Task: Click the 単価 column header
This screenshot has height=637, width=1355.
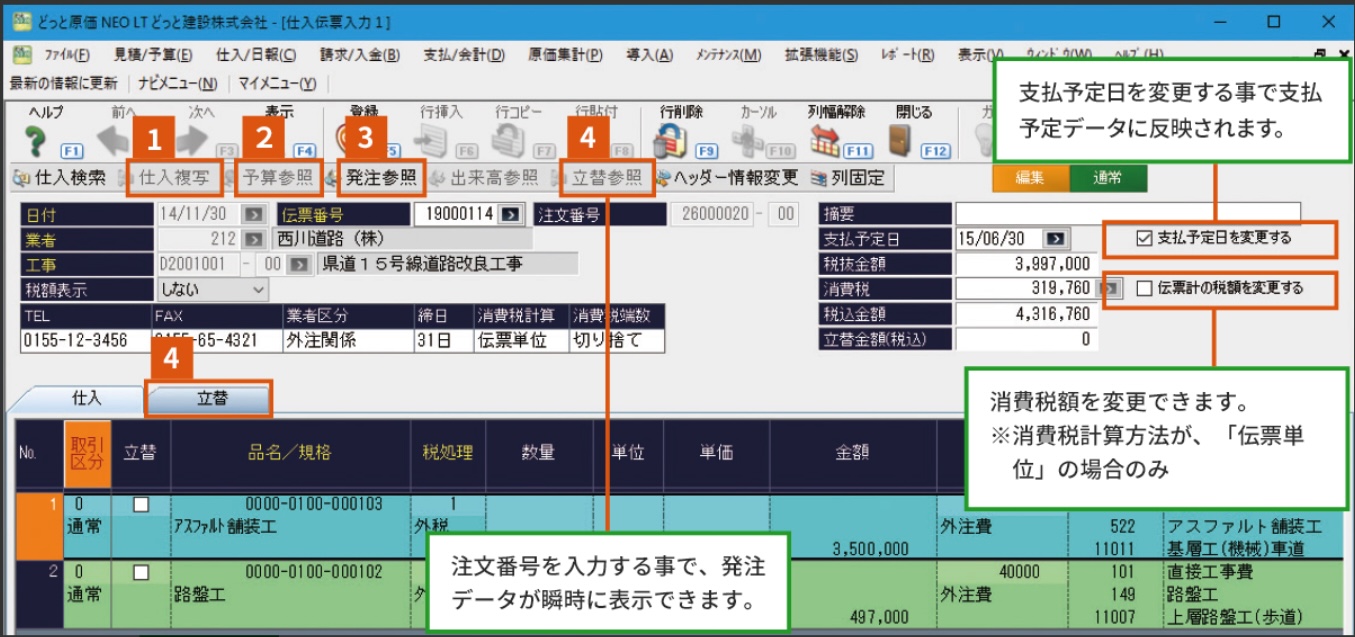Action: [716, 453]
